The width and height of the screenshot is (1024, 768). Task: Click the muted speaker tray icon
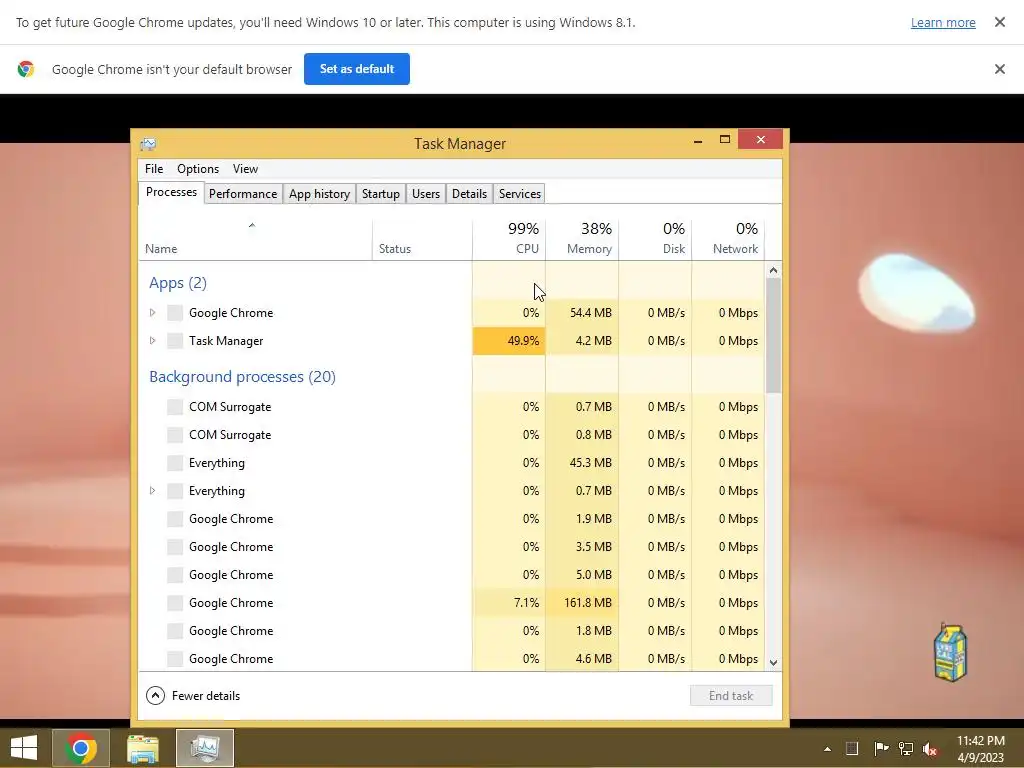click(x=931, y=749)
